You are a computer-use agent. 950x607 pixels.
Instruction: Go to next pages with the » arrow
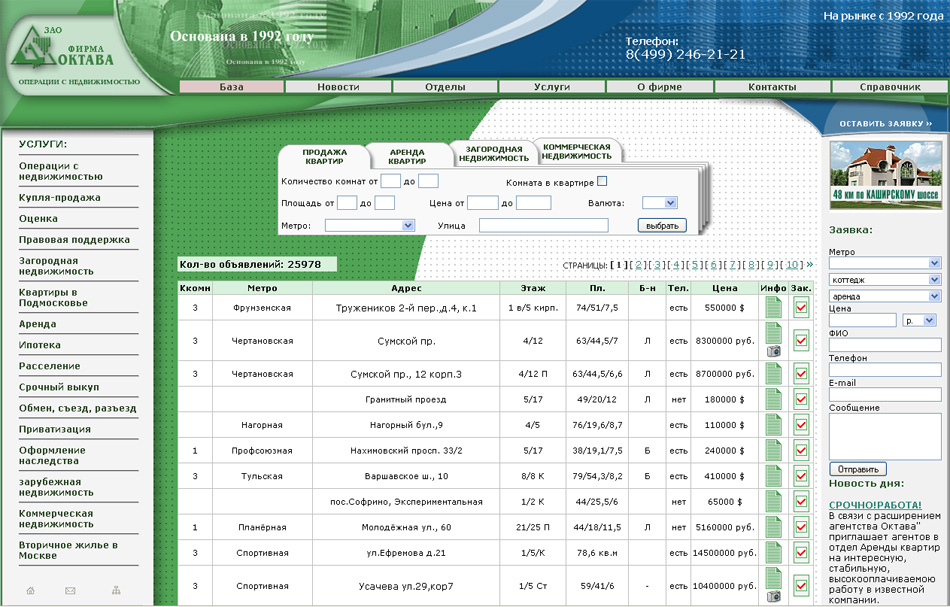(x=809, y=264)
